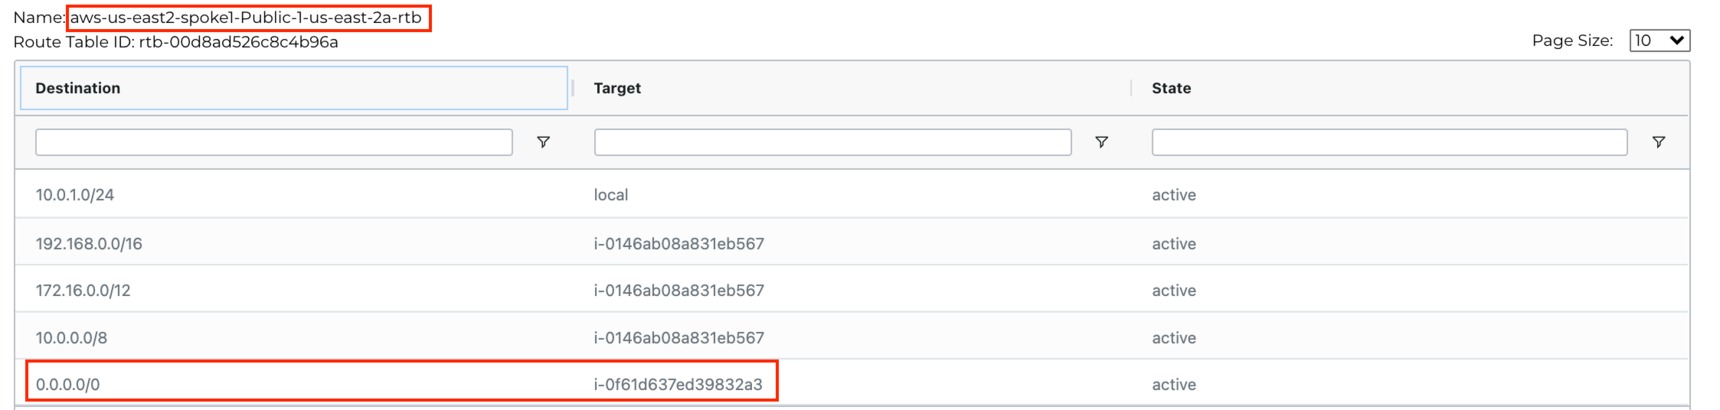Focus the State filter text box

pos(1389,142)
